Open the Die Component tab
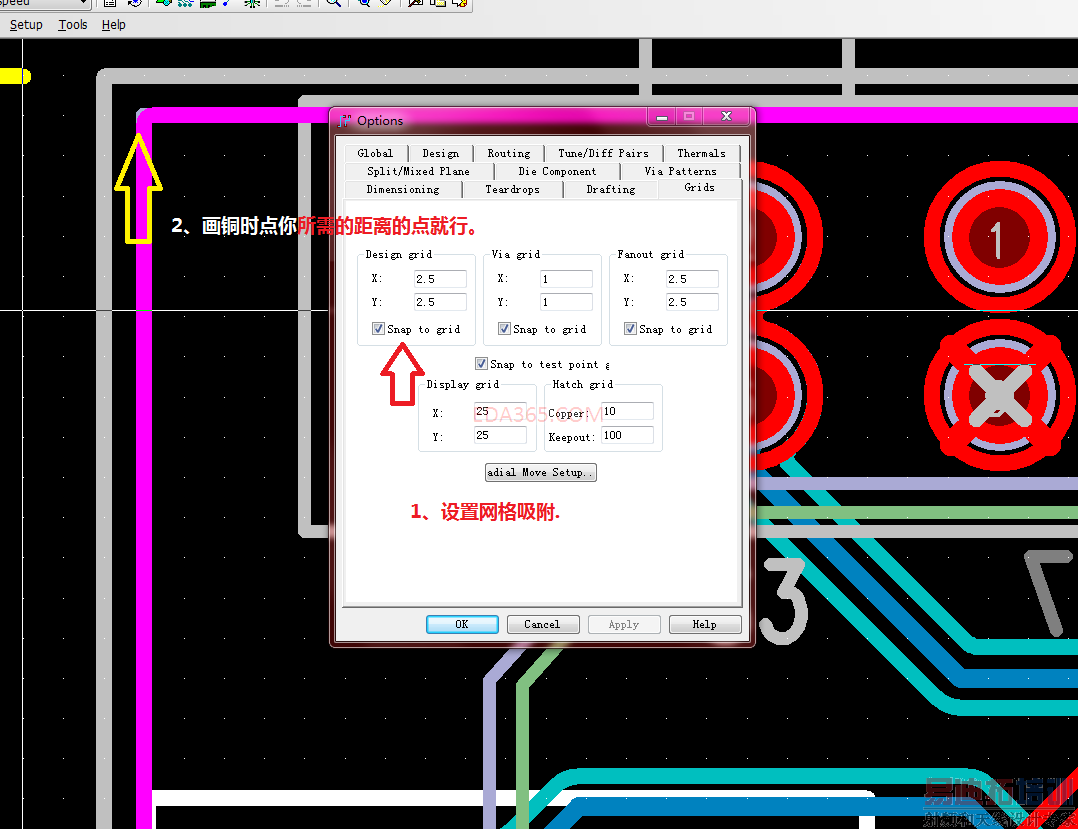The image size is (1078, 829). point(557,171)
